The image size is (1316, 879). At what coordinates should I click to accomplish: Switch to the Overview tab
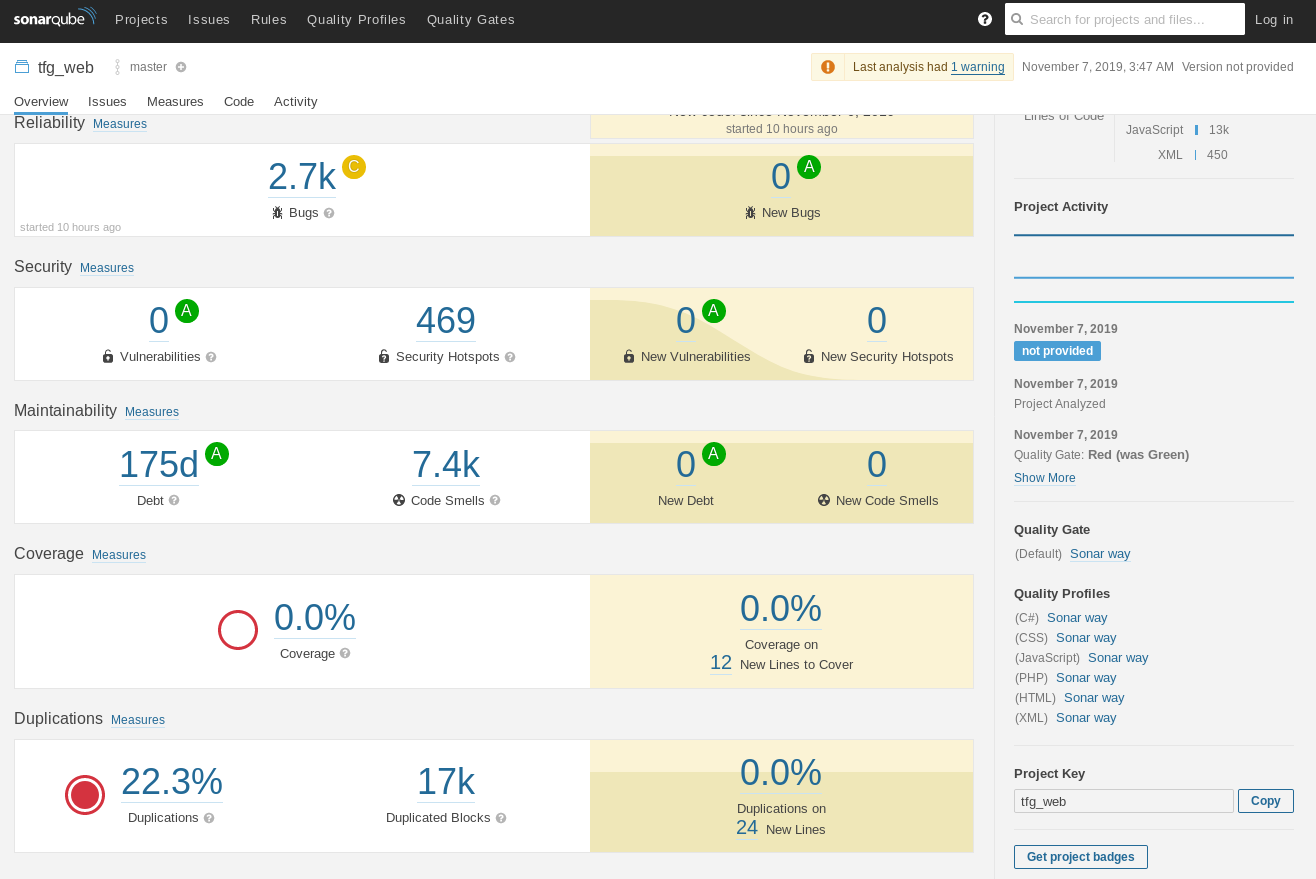pos(41,101)
